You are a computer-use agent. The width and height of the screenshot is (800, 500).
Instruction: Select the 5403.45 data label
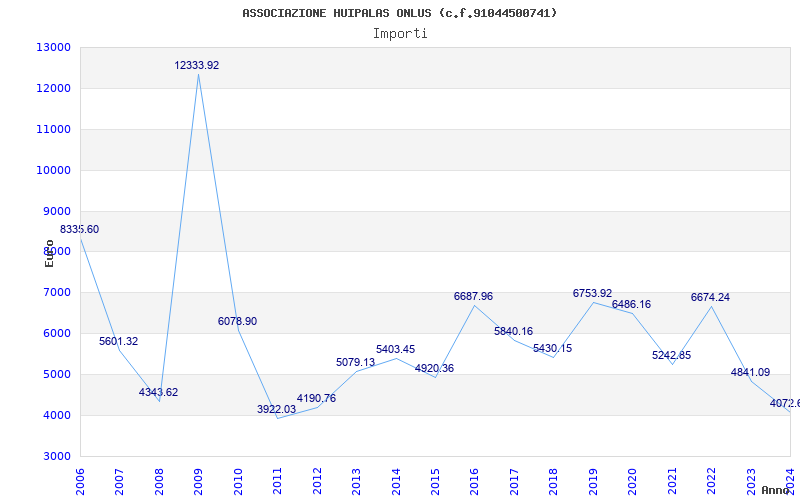pos(395,349)
